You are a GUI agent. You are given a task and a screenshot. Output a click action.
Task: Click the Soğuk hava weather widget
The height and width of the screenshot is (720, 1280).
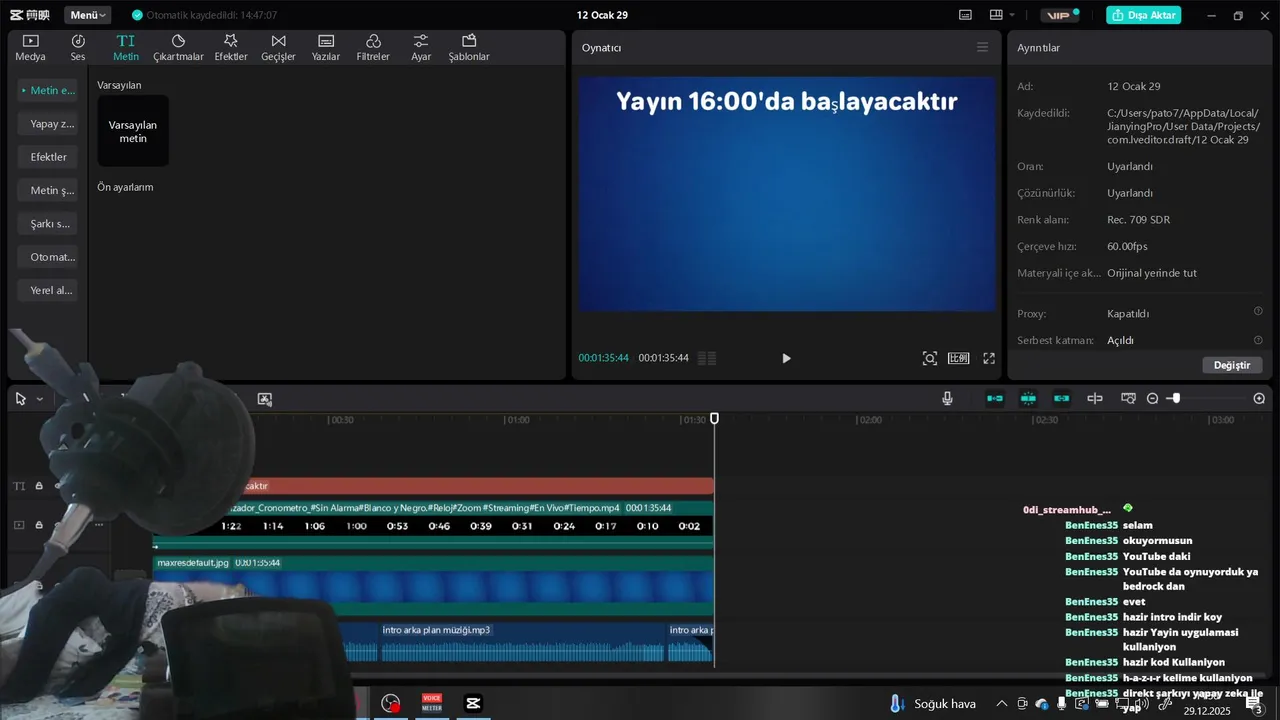tap(933, 704)
